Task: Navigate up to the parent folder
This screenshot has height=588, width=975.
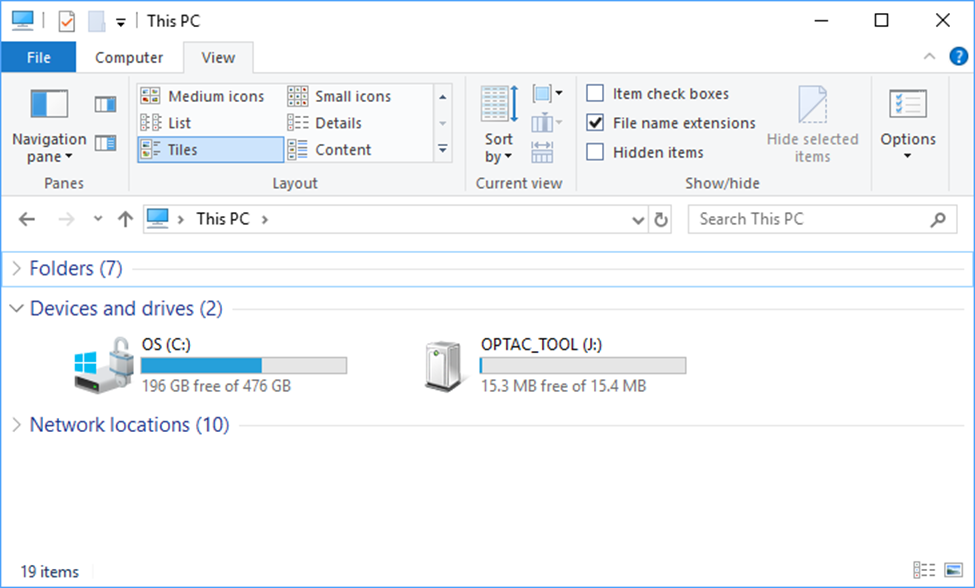Action: 125,218
